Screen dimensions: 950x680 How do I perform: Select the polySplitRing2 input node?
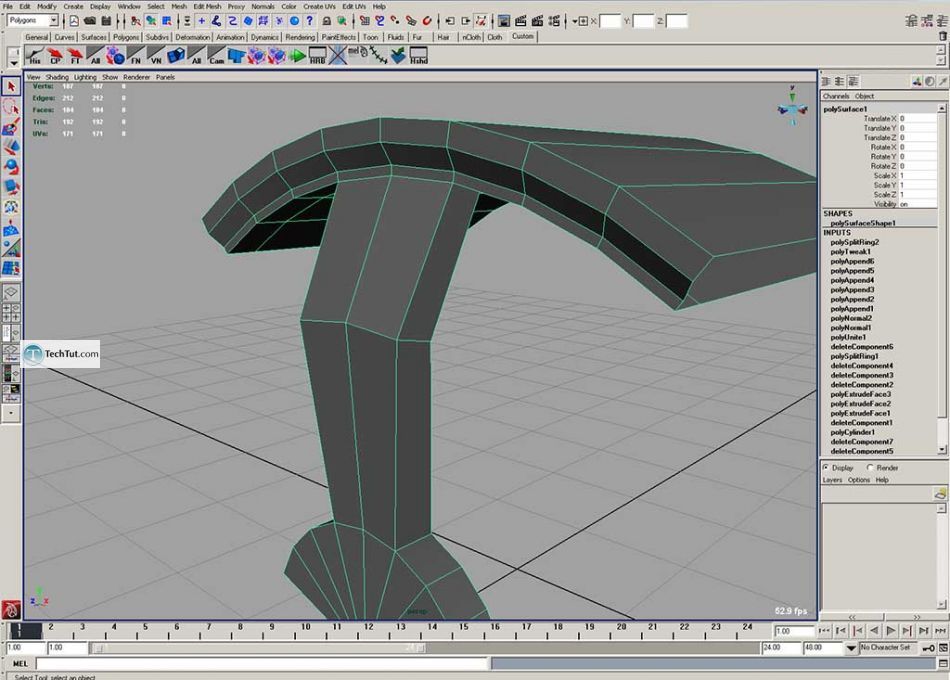(x=854, y=242)
